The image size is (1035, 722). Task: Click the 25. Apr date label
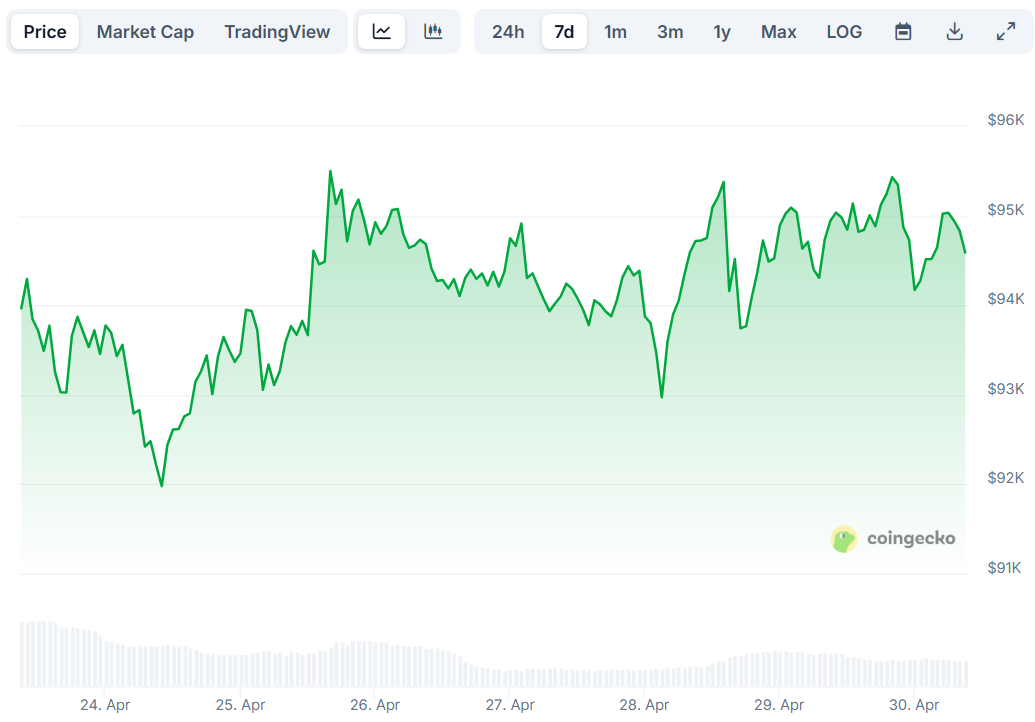point(240,705)
